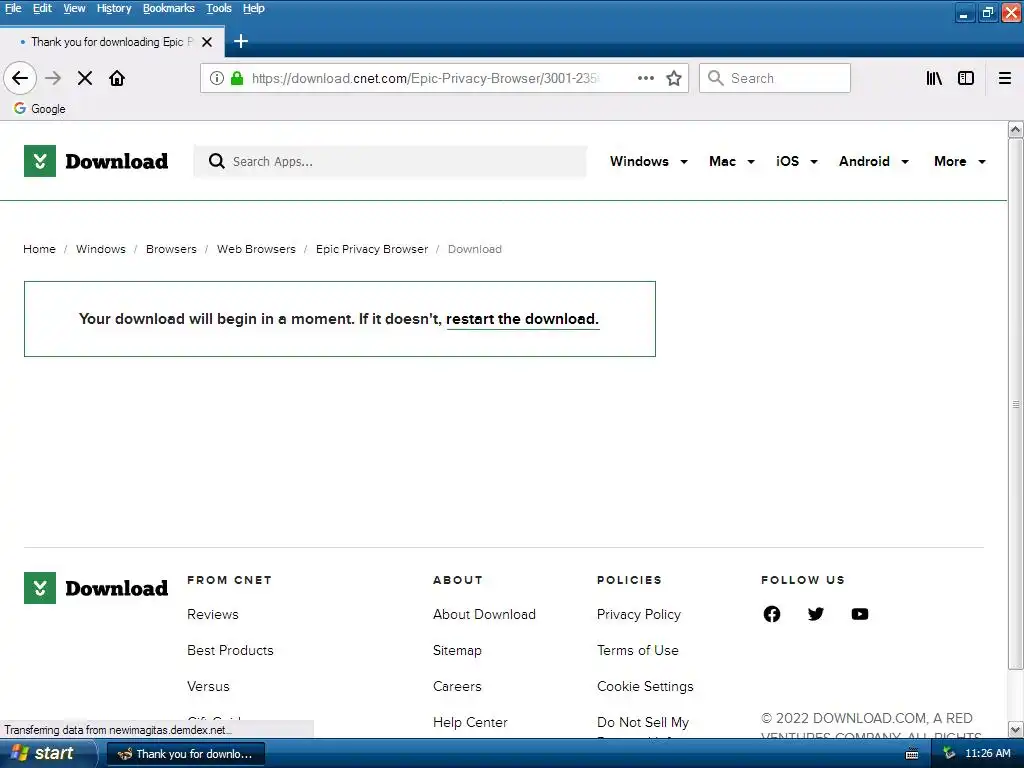The height and width of the screenshot is (768, 1024).
Task: Open the Tools menu
Action: (x=219, y=8)
